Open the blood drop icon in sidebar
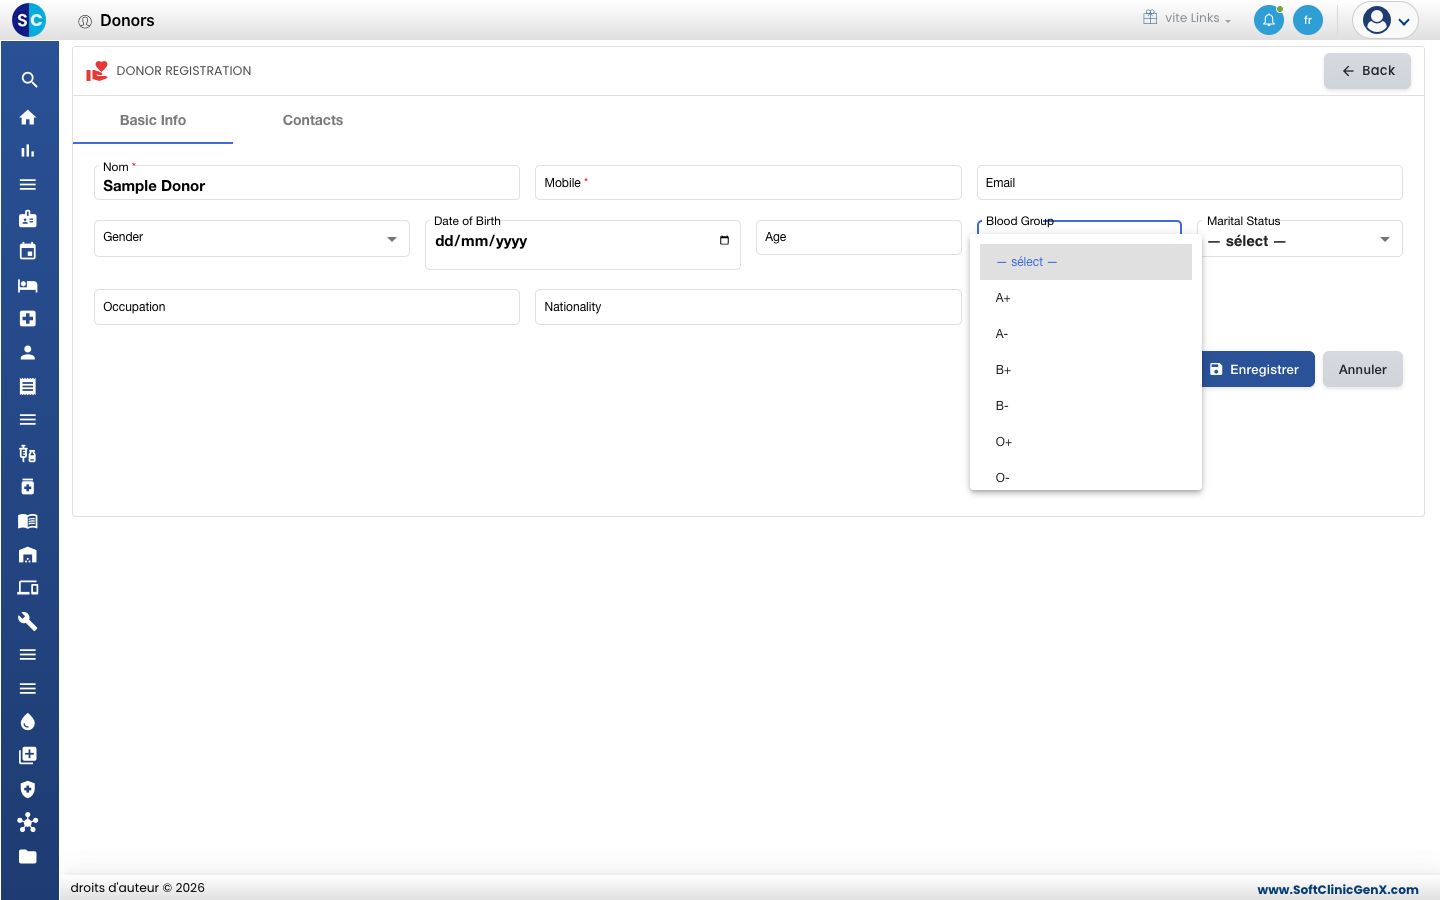 28,722
